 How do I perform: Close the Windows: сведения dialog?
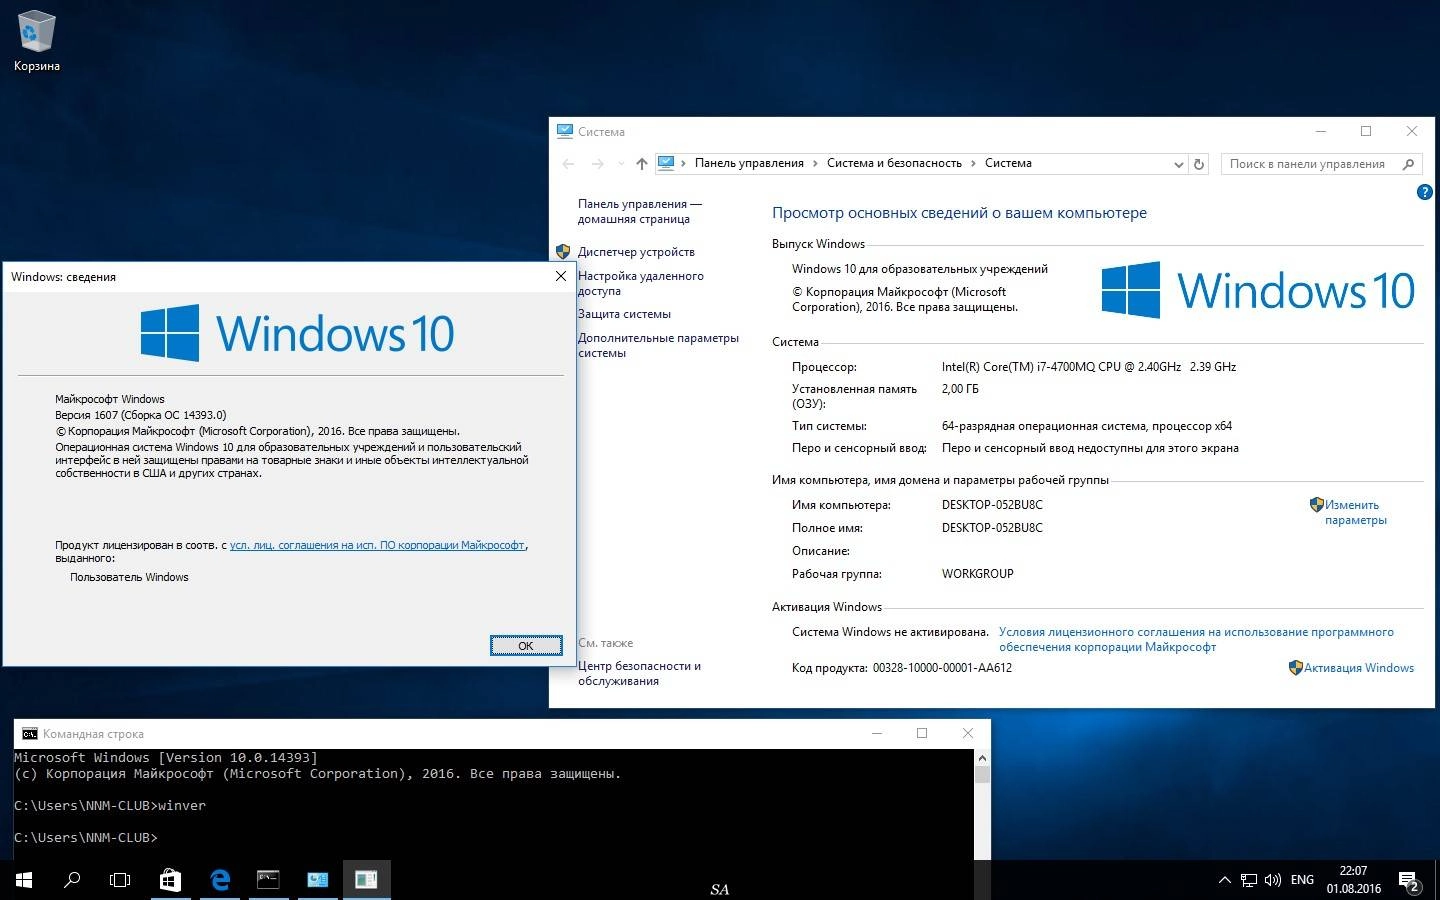click(x=560, y=276)
